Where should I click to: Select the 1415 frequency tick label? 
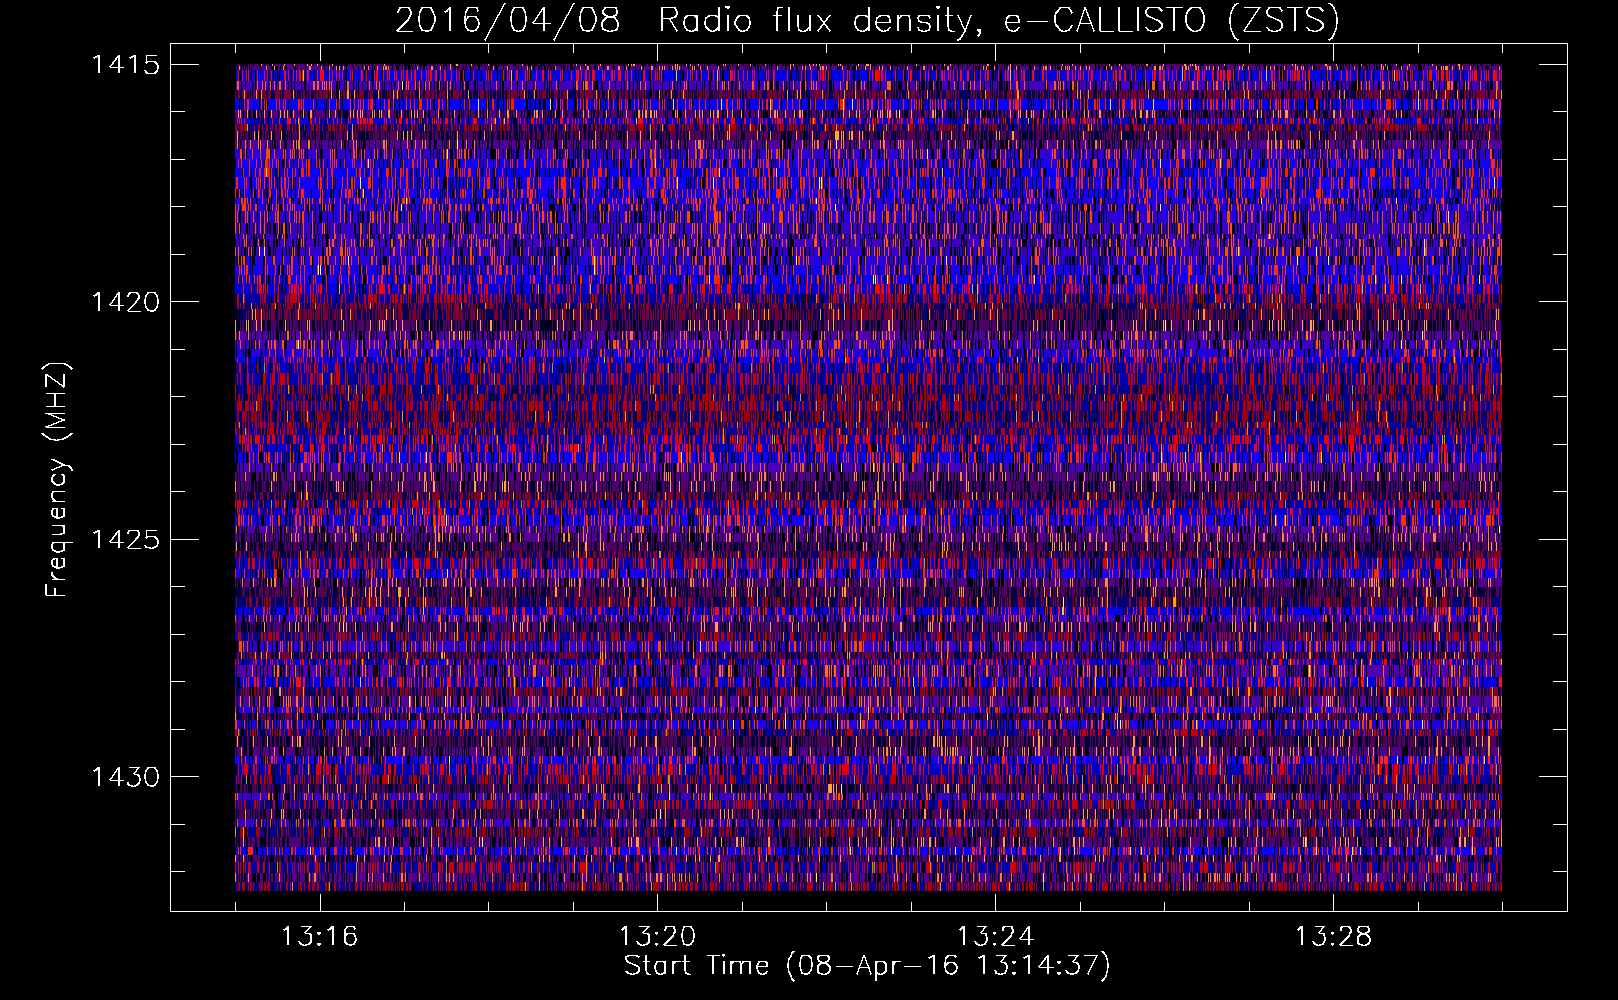[125, 65]
